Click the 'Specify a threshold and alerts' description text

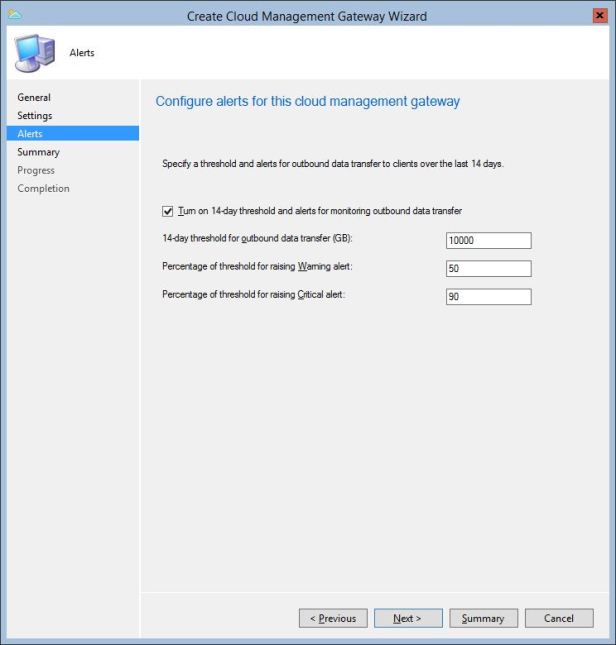pos(333,164)
